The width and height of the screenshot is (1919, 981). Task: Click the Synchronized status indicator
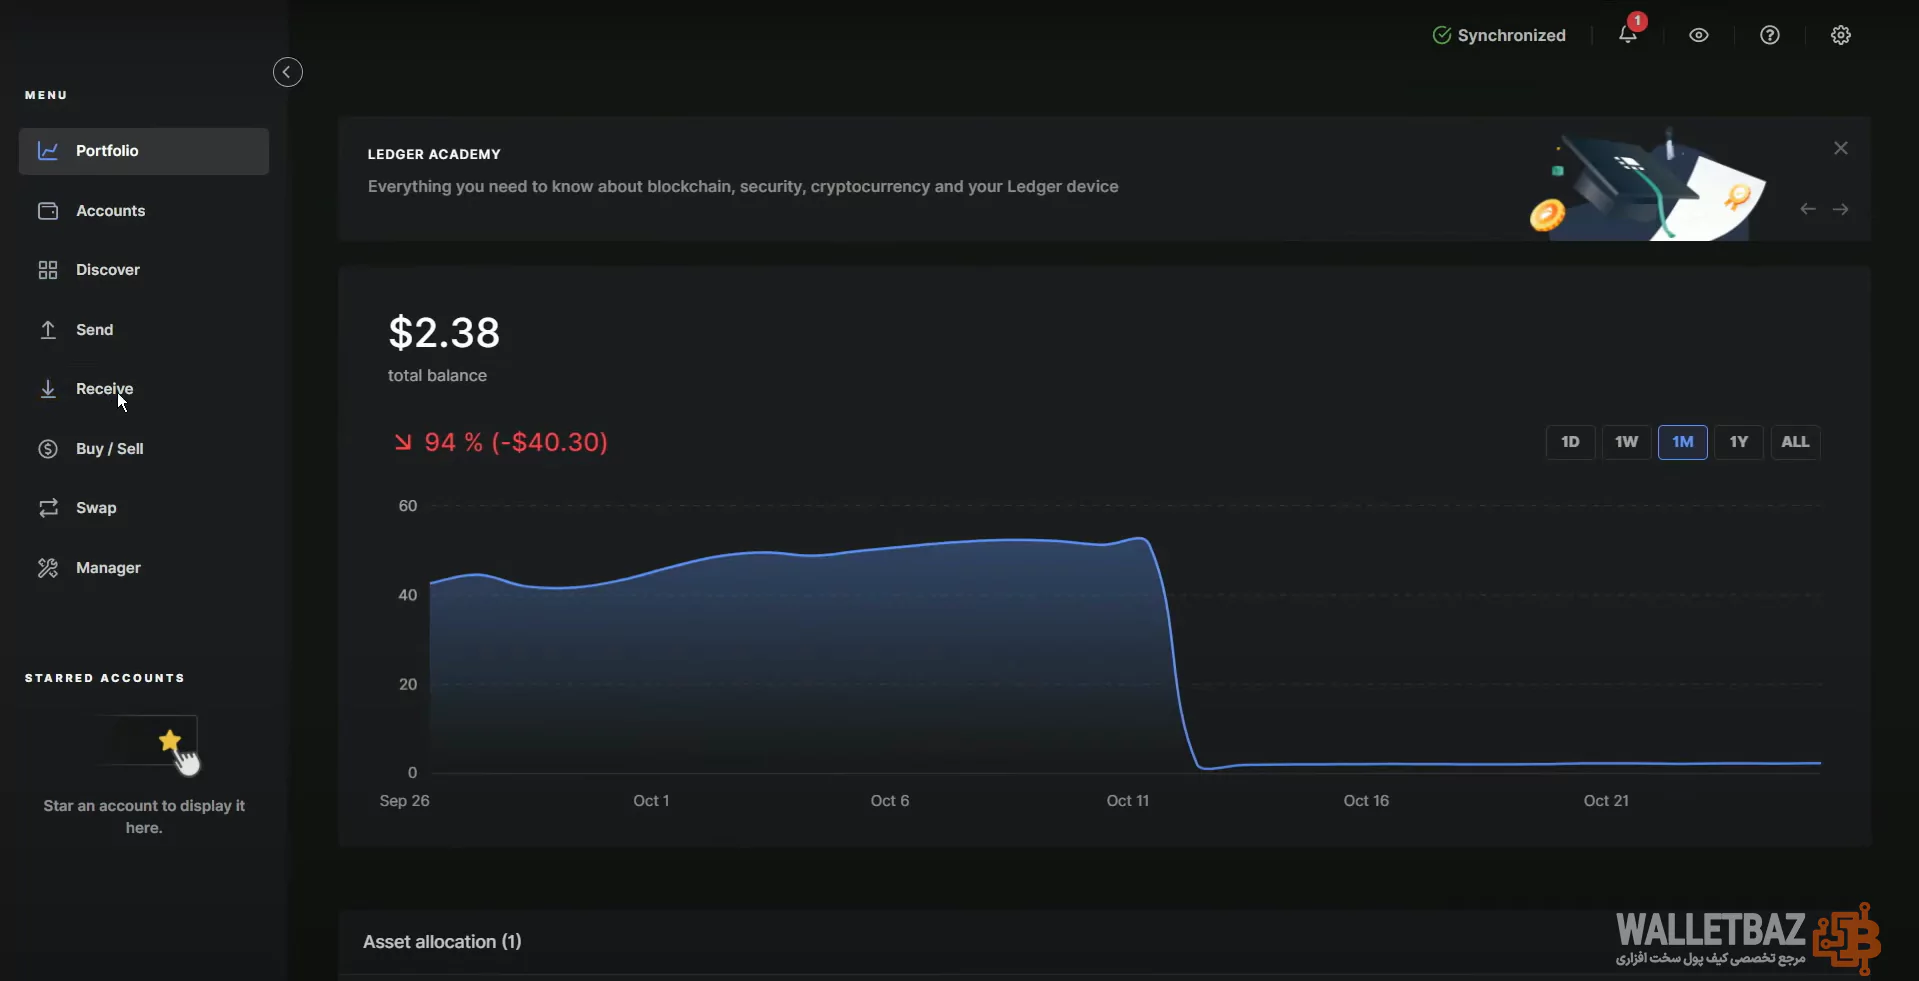pos(1499,35)
